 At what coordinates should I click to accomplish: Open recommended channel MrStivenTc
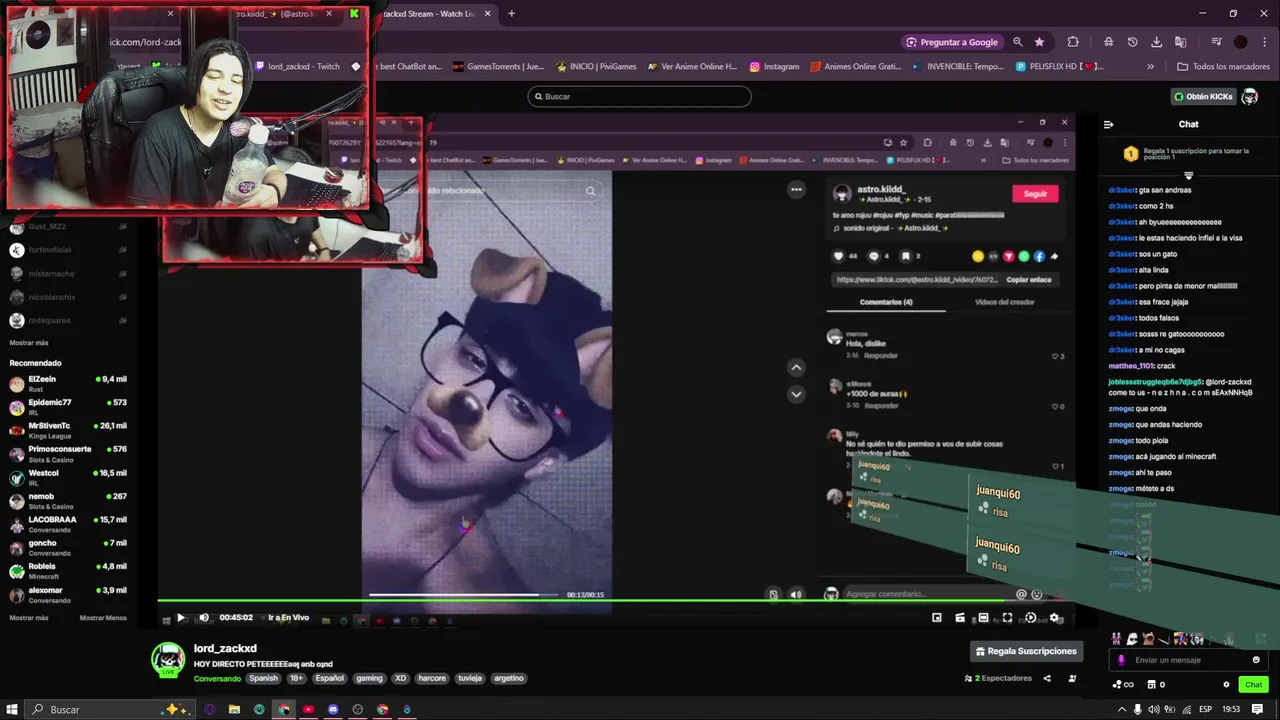[x=68, y=430]
